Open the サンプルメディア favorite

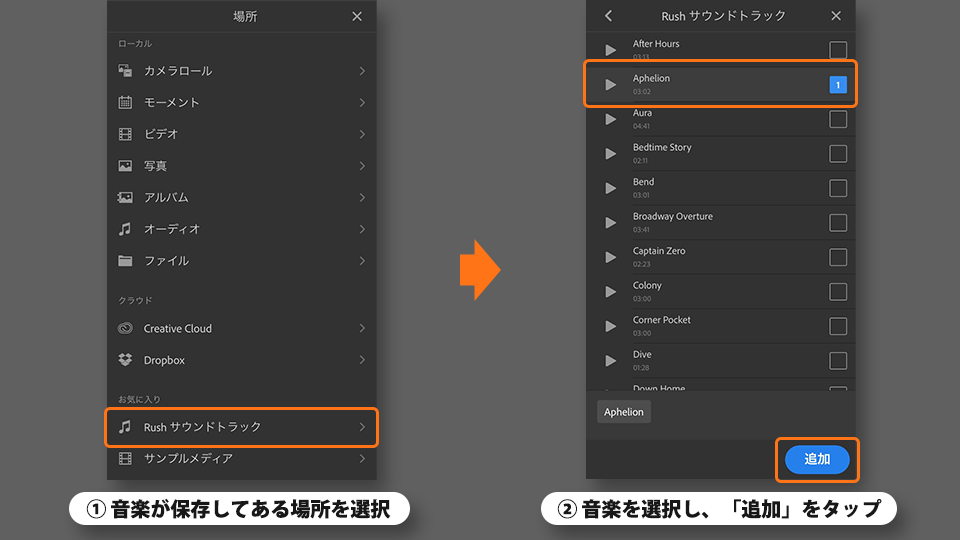pos(242,459)
